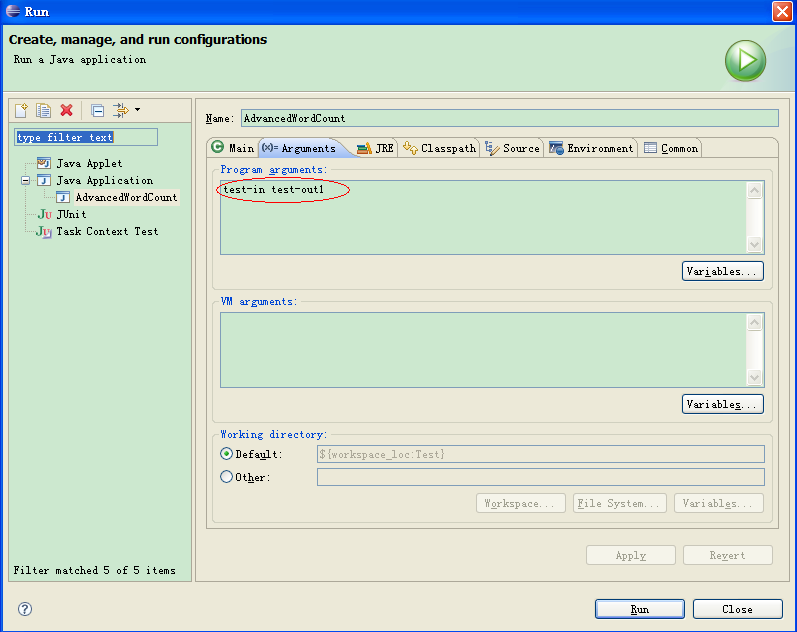Collapse the Java Application tree node

(25, 180)
